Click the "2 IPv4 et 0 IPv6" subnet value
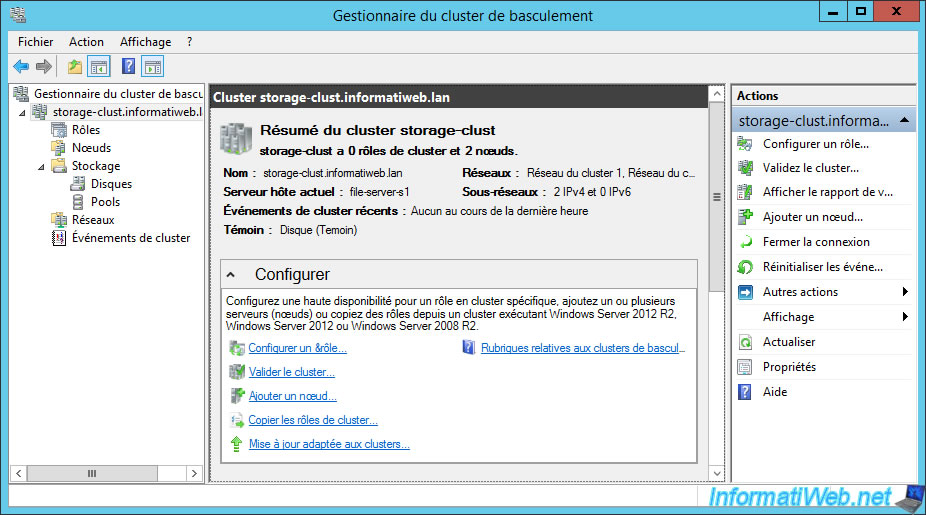The height and width of the screenshot is (515, 926). point(592,192)
